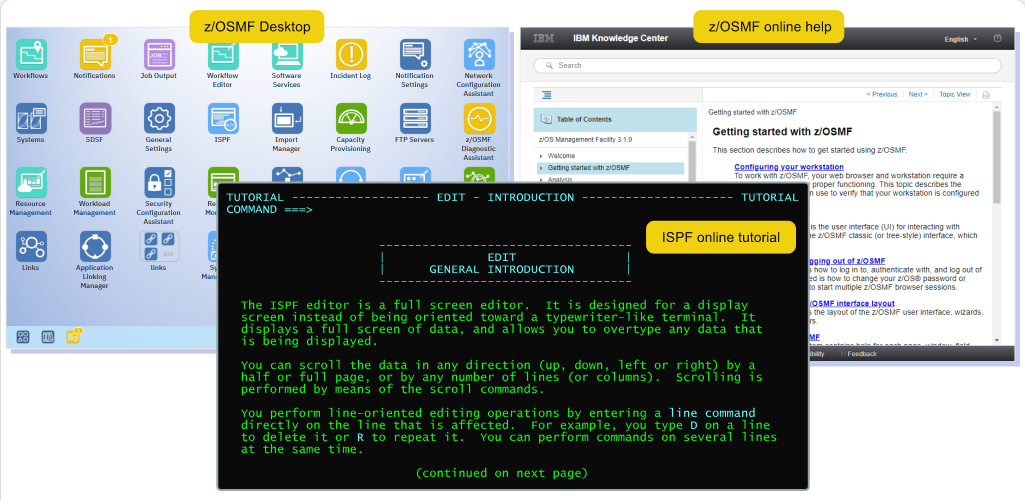This screenshot has width=1025, height=500.
Task: Open the General Settings gear icon
Action: pyautogui.click(x=159, y=118)
